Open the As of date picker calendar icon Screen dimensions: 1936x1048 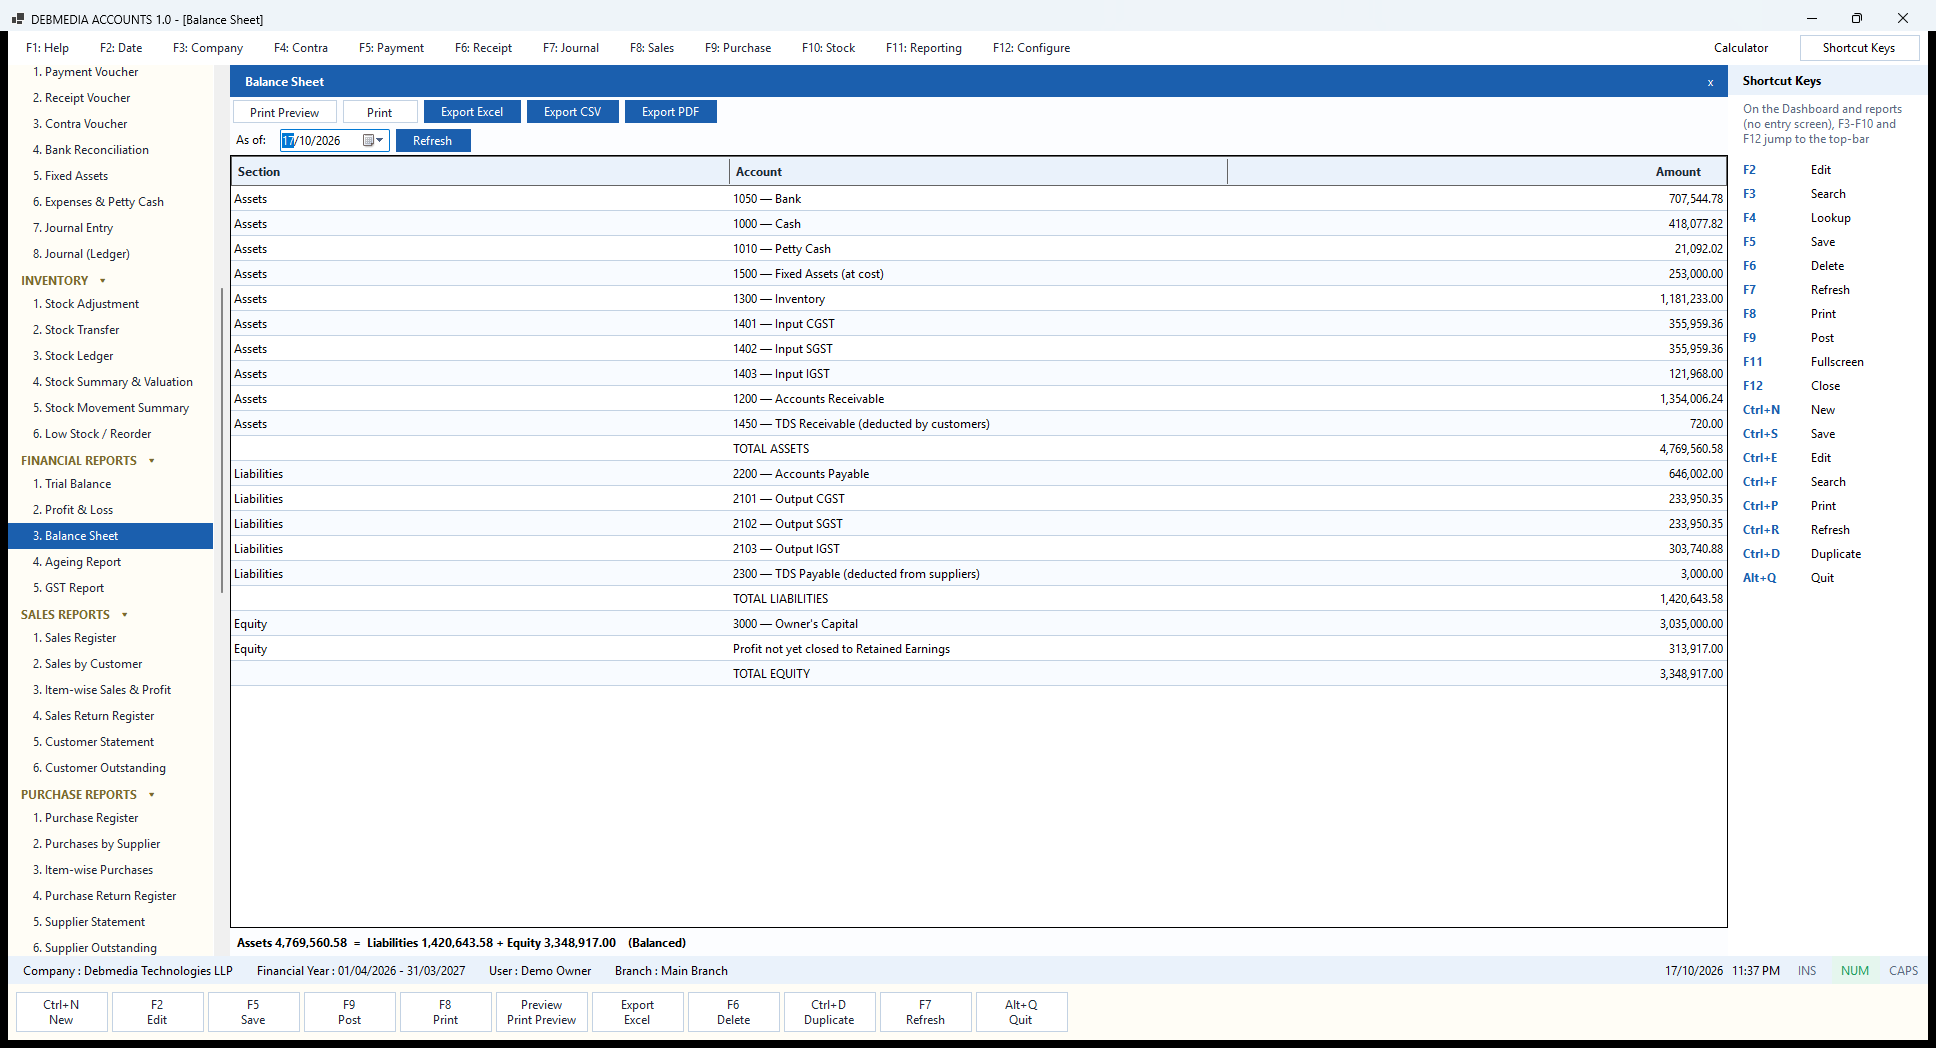373,141
